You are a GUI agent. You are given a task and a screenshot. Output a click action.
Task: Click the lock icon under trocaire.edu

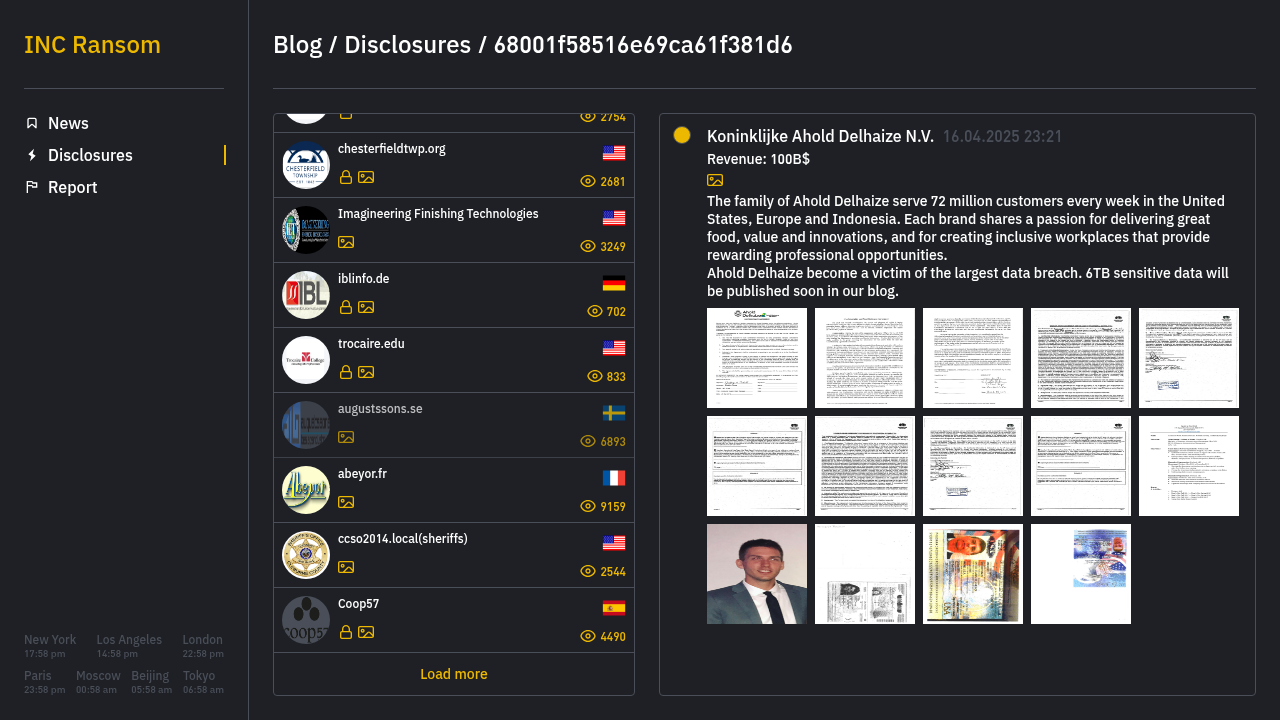[346, 372]
